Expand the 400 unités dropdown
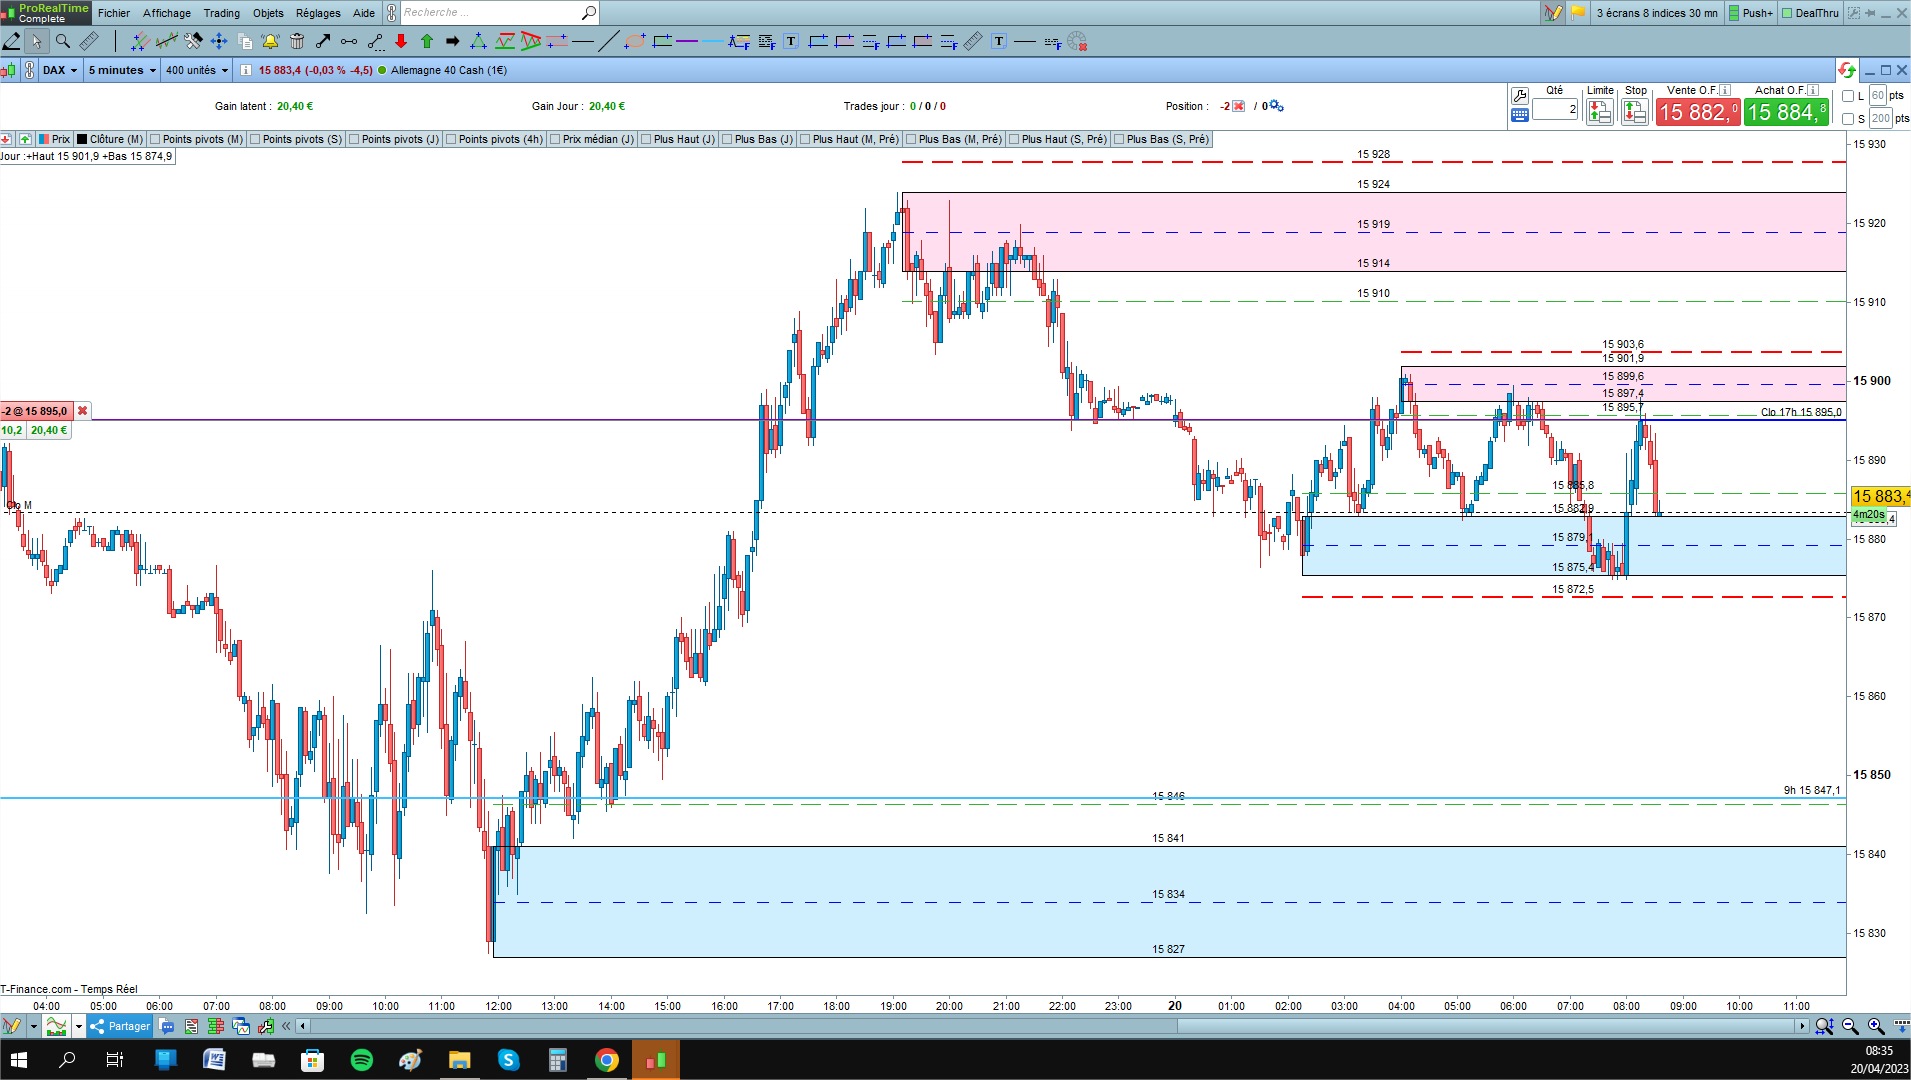The height and width of the screenshot is (1080, 1911). [197, 70]
